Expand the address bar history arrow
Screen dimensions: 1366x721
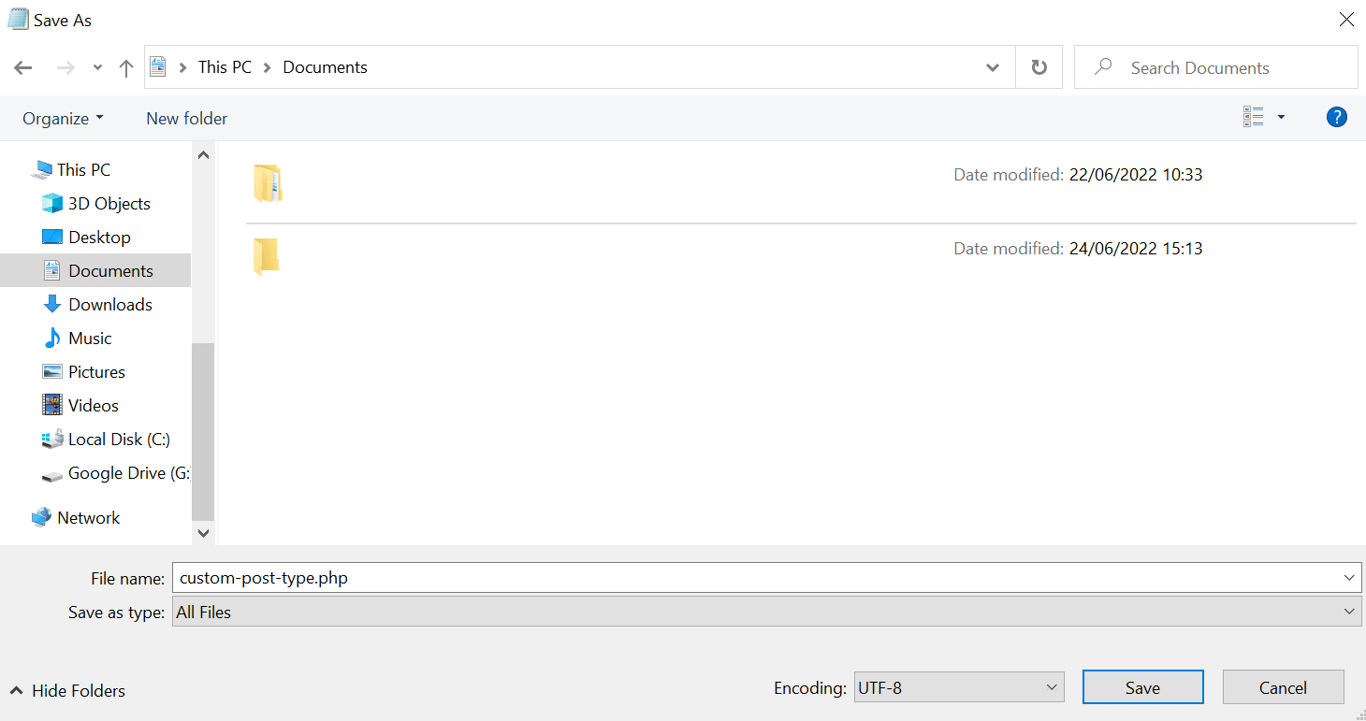pyautogui.click(x=991, y=67)
